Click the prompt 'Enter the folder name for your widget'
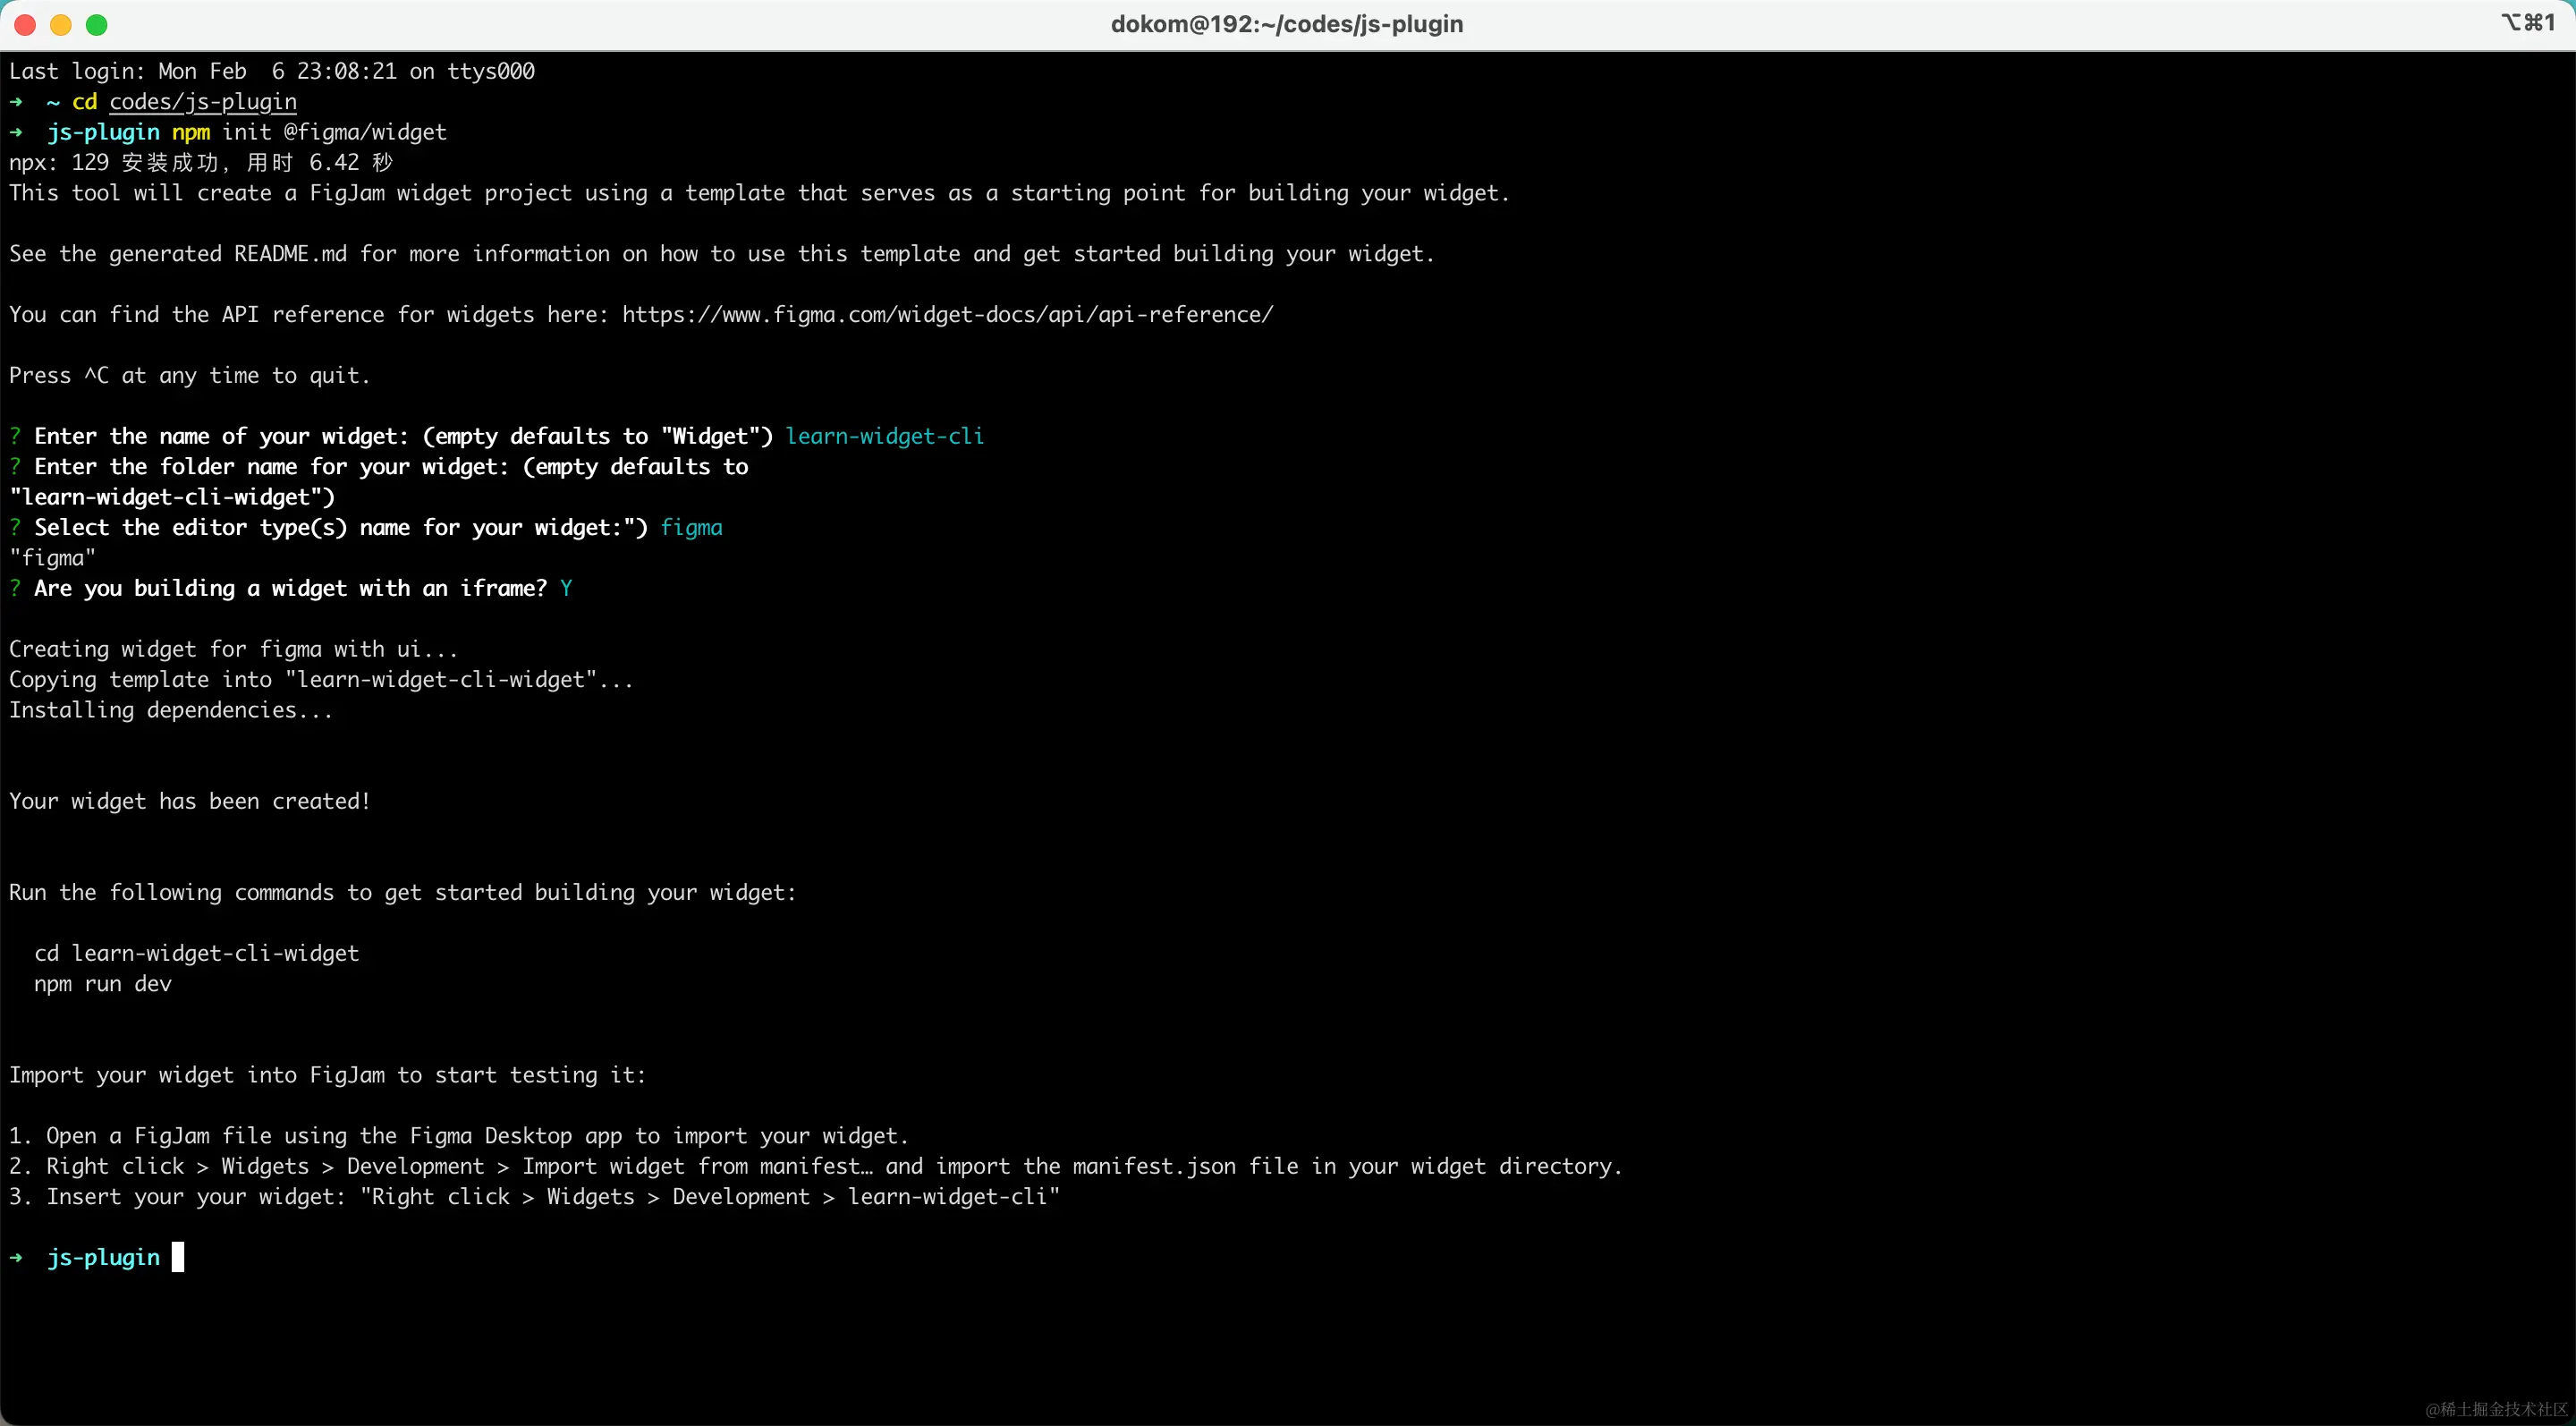Screen dimensions: 2576x1426 coord(391,467)
